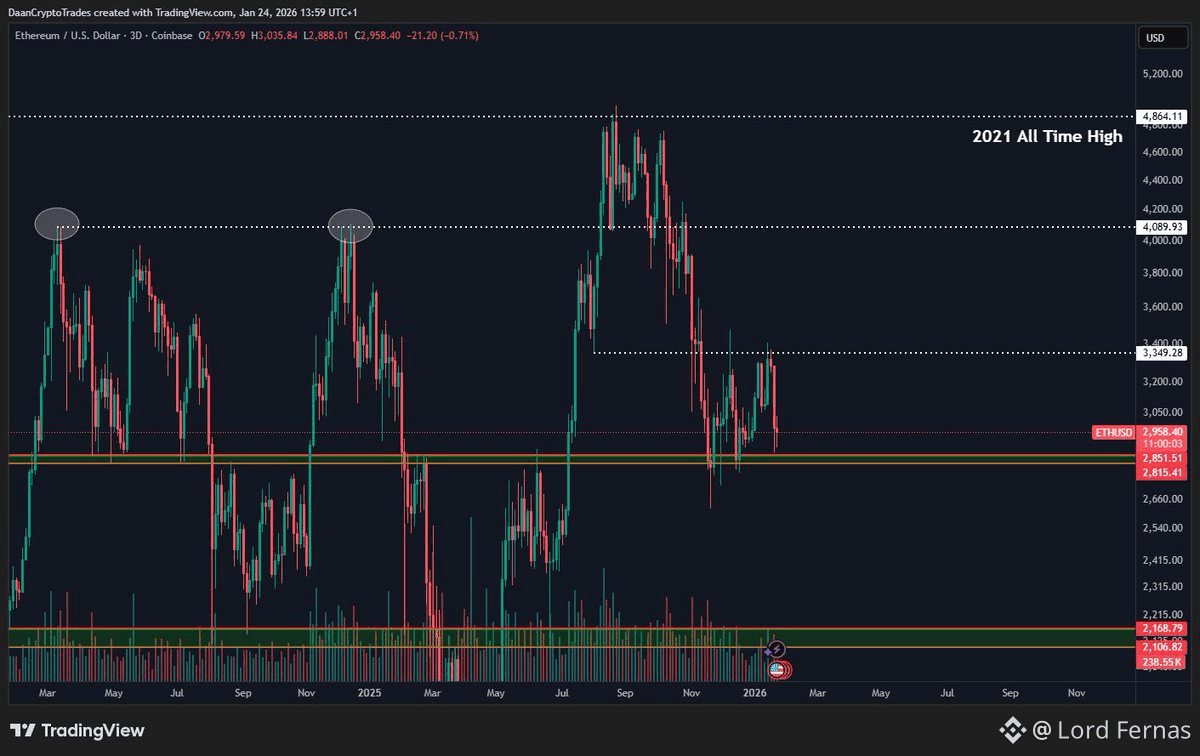
Task: Select the ellipse drawing at the December 2024 peak
Action: point(351,225)
